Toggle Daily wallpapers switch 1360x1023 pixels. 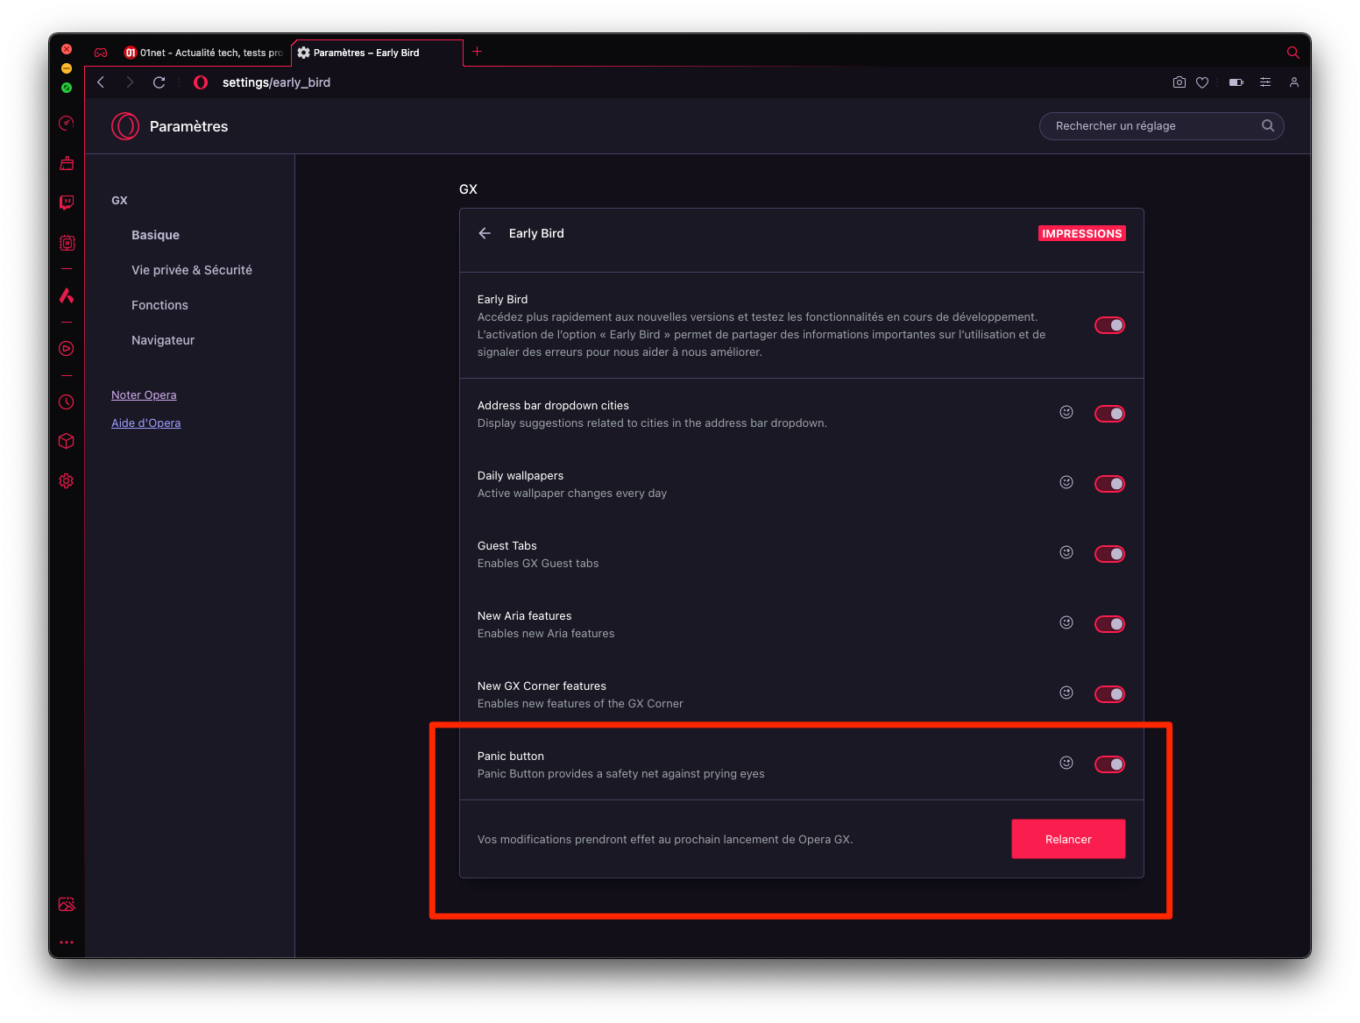point(1109,484)
